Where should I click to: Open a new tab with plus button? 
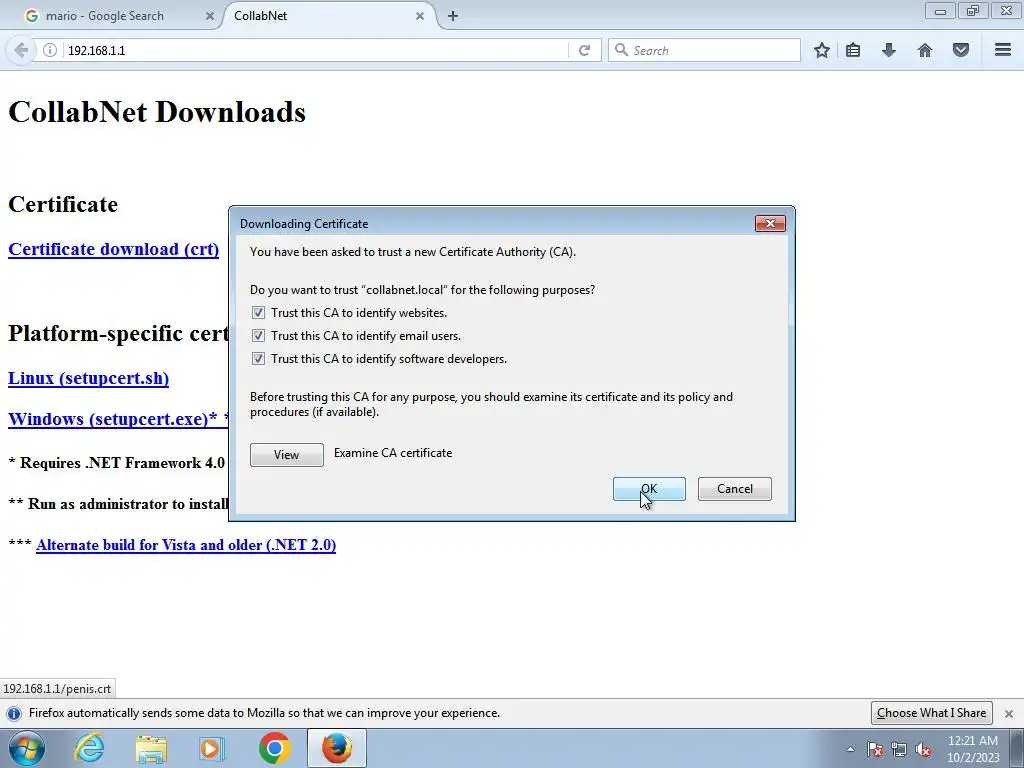pyautogui.click(x=453, y=16)
